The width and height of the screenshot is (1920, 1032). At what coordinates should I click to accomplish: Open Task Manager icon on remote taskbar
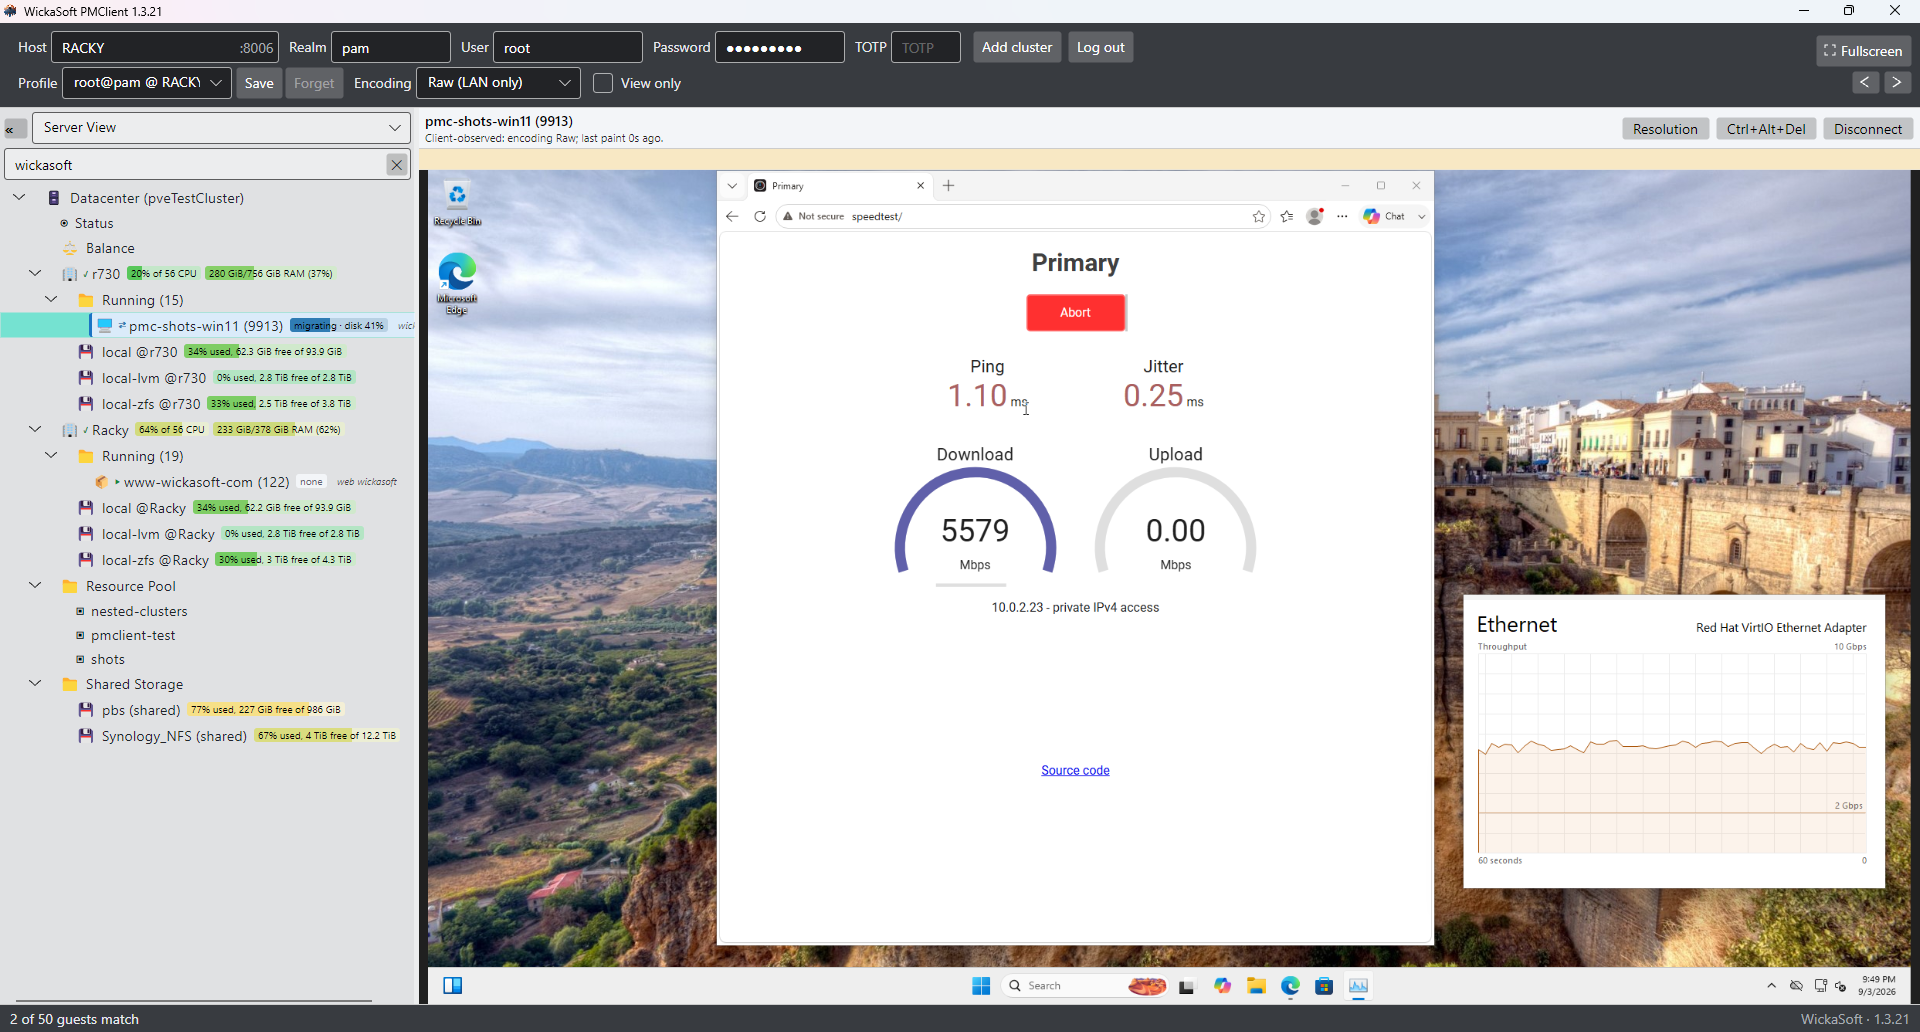1358,986
